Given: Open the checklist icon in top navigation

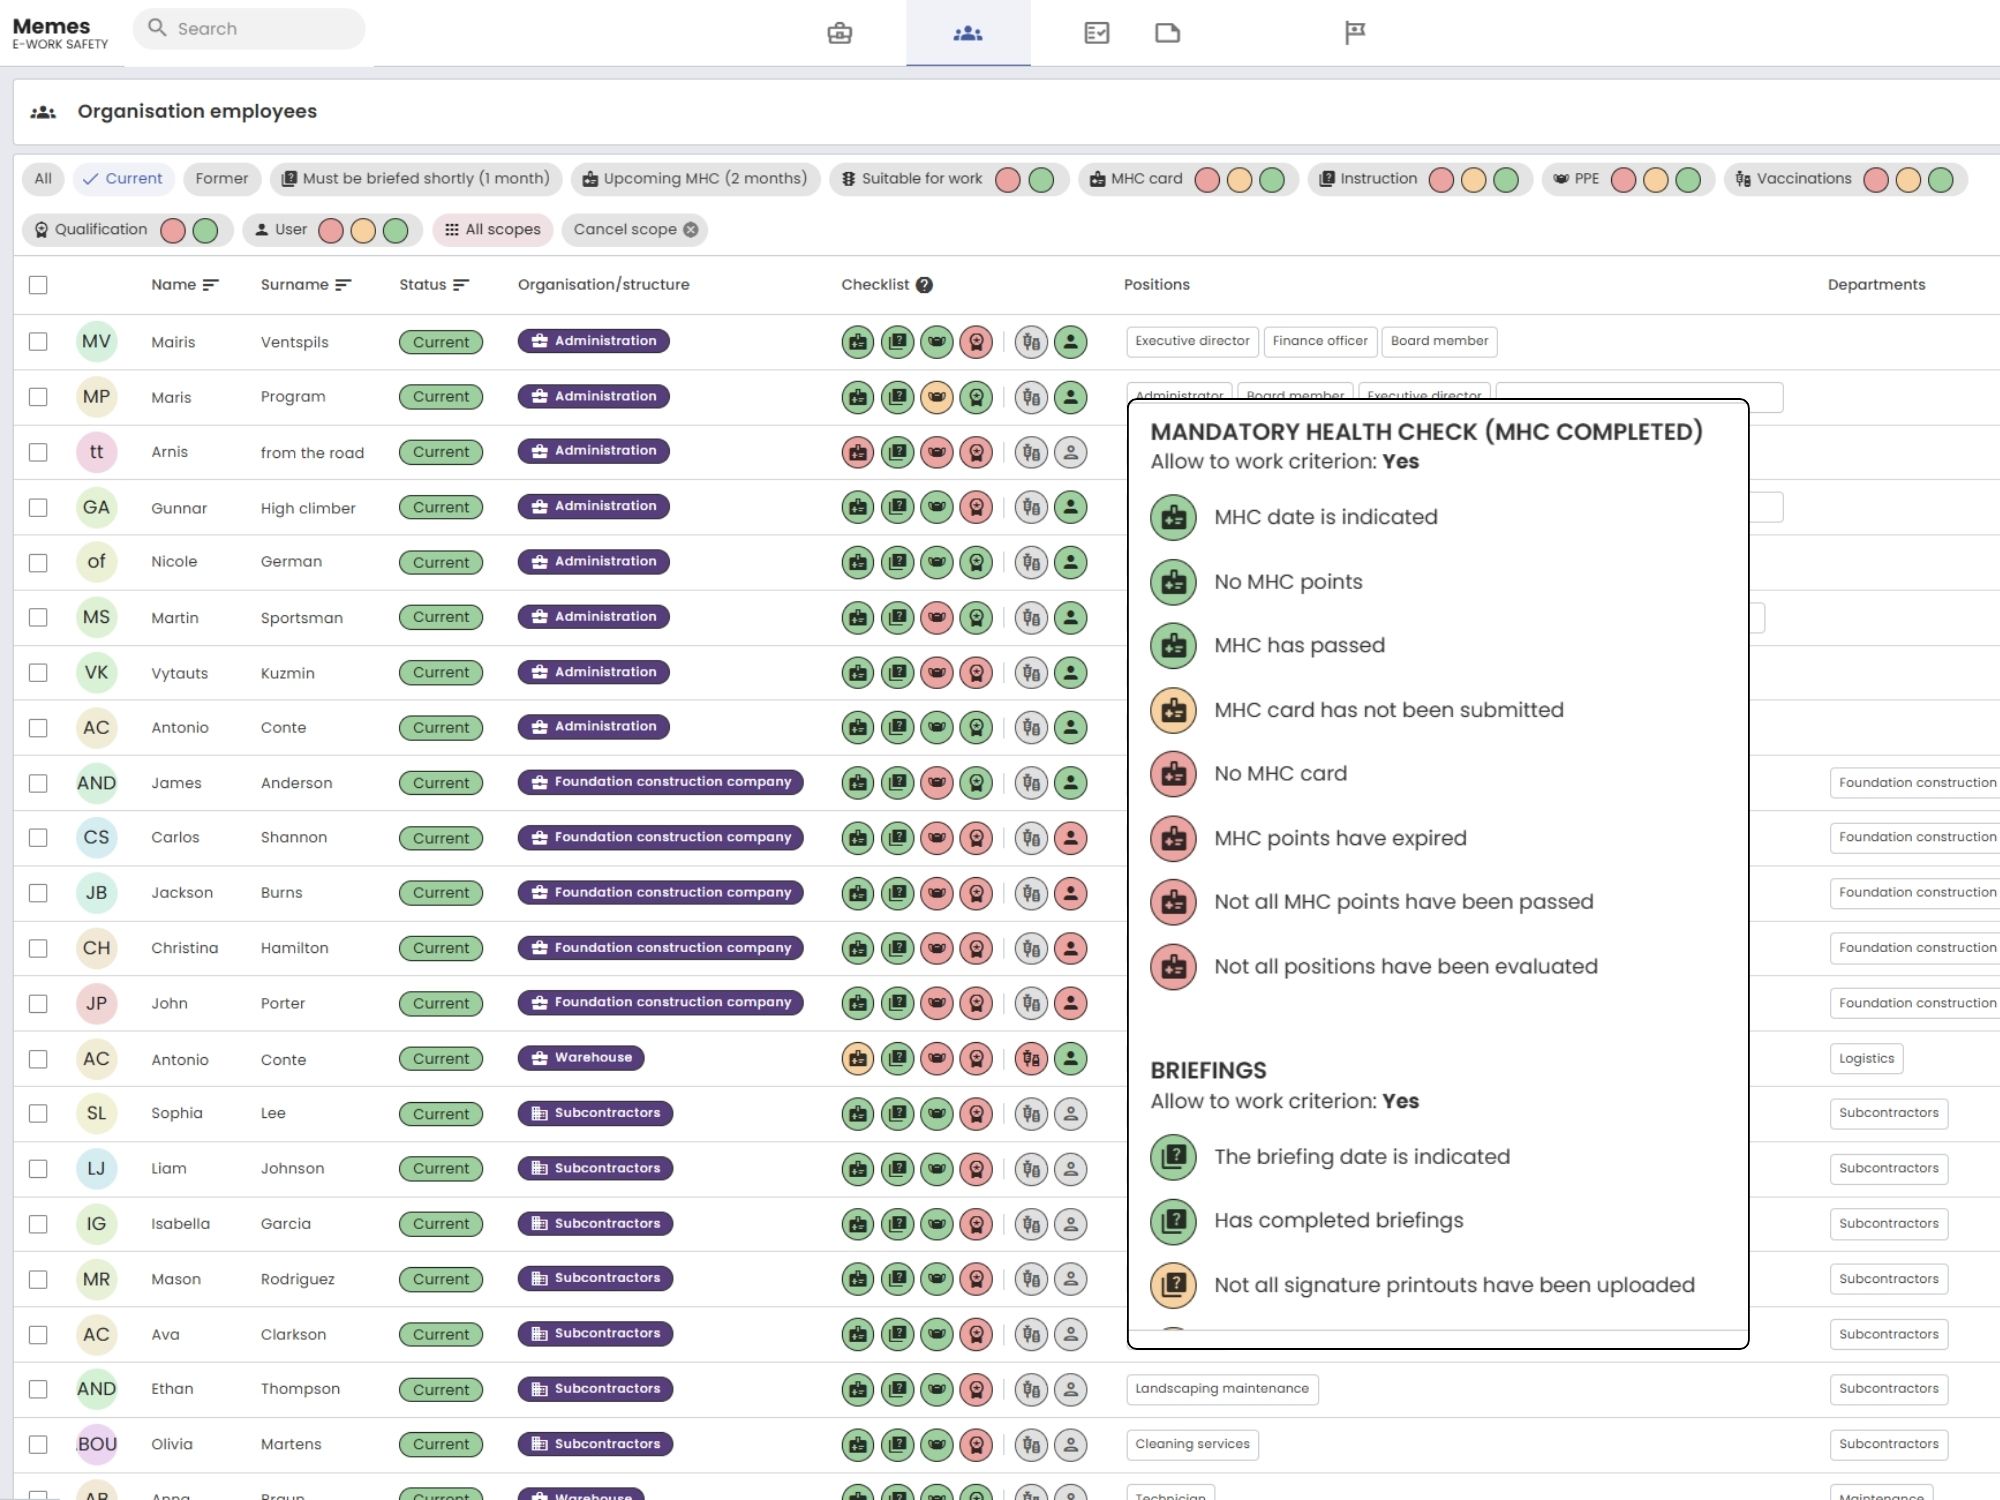Looking at the screenshot, I should tap(1096, 33).
